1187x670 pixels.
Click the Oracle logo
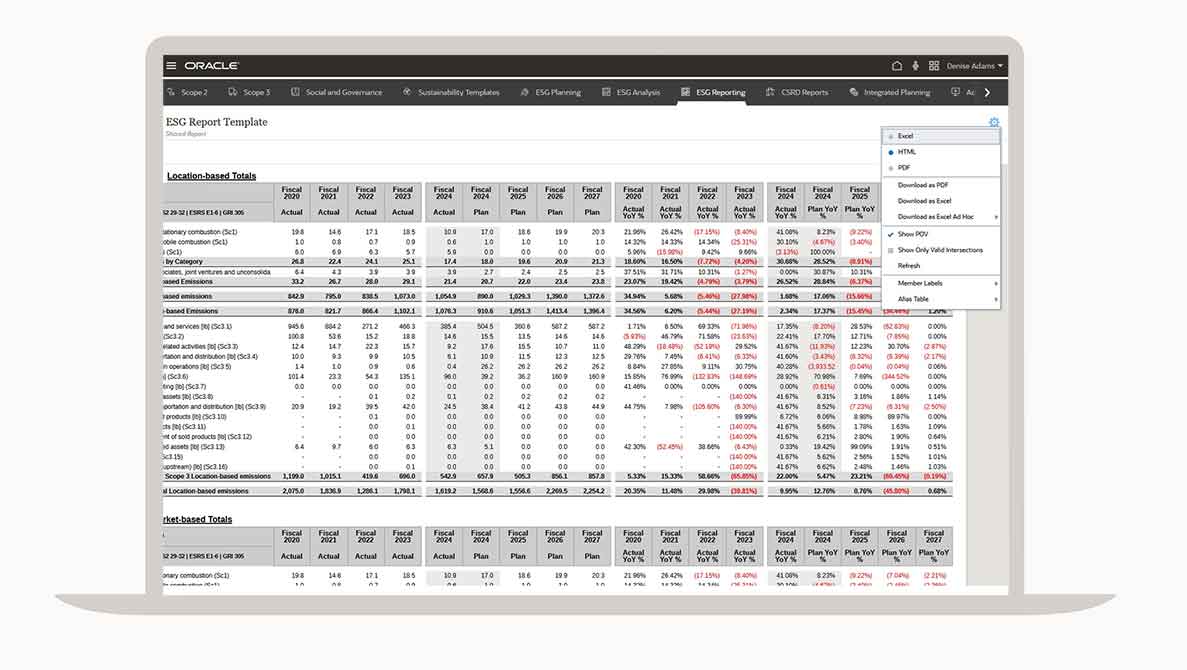[211, 66]
